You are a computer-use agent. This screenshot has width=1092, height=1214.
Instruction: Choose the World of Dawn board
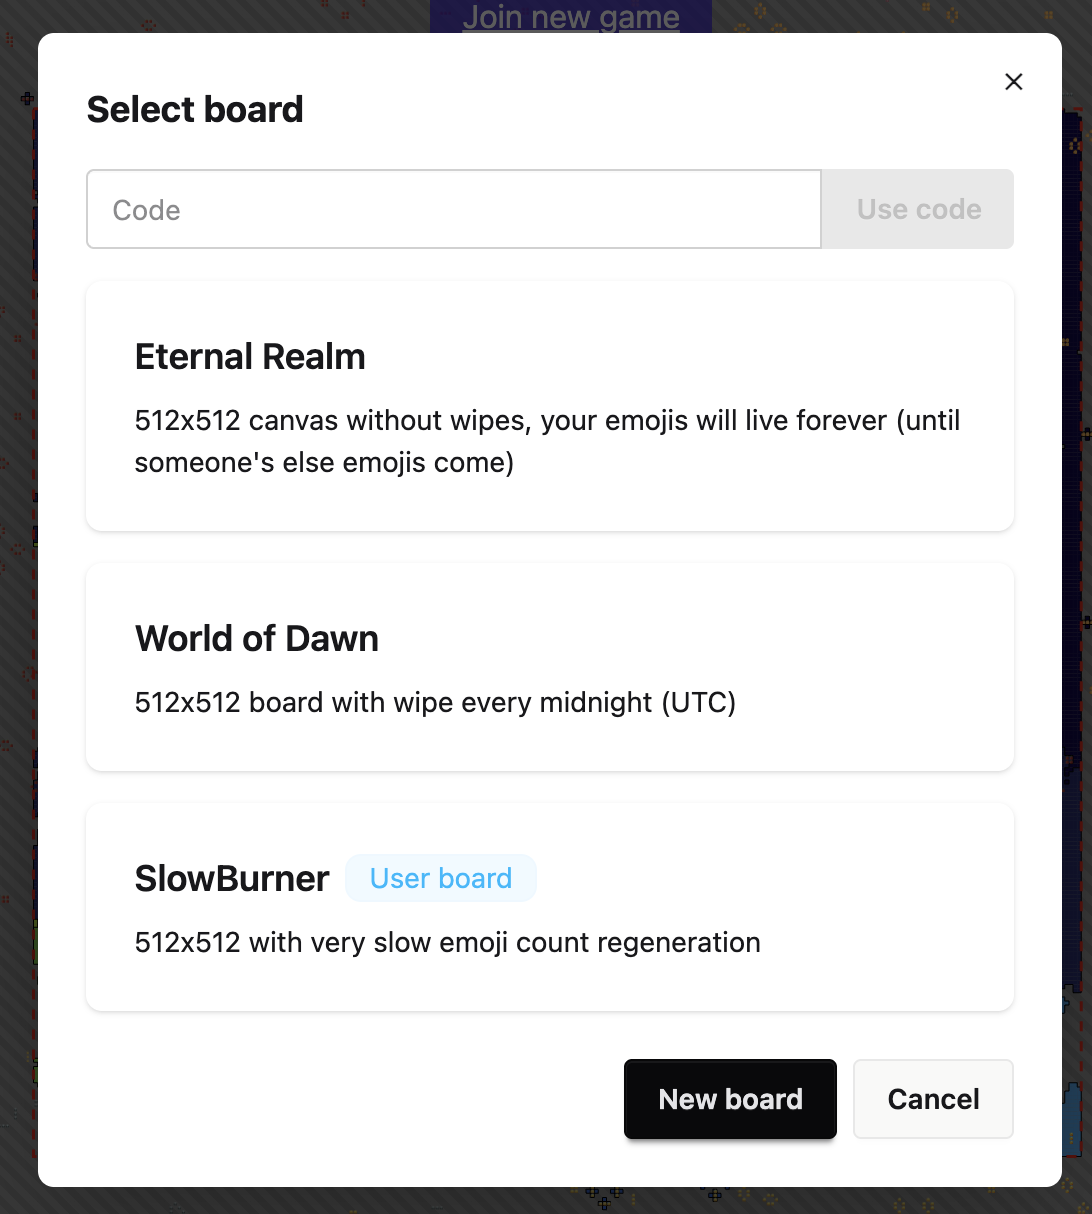pos(257,639)
